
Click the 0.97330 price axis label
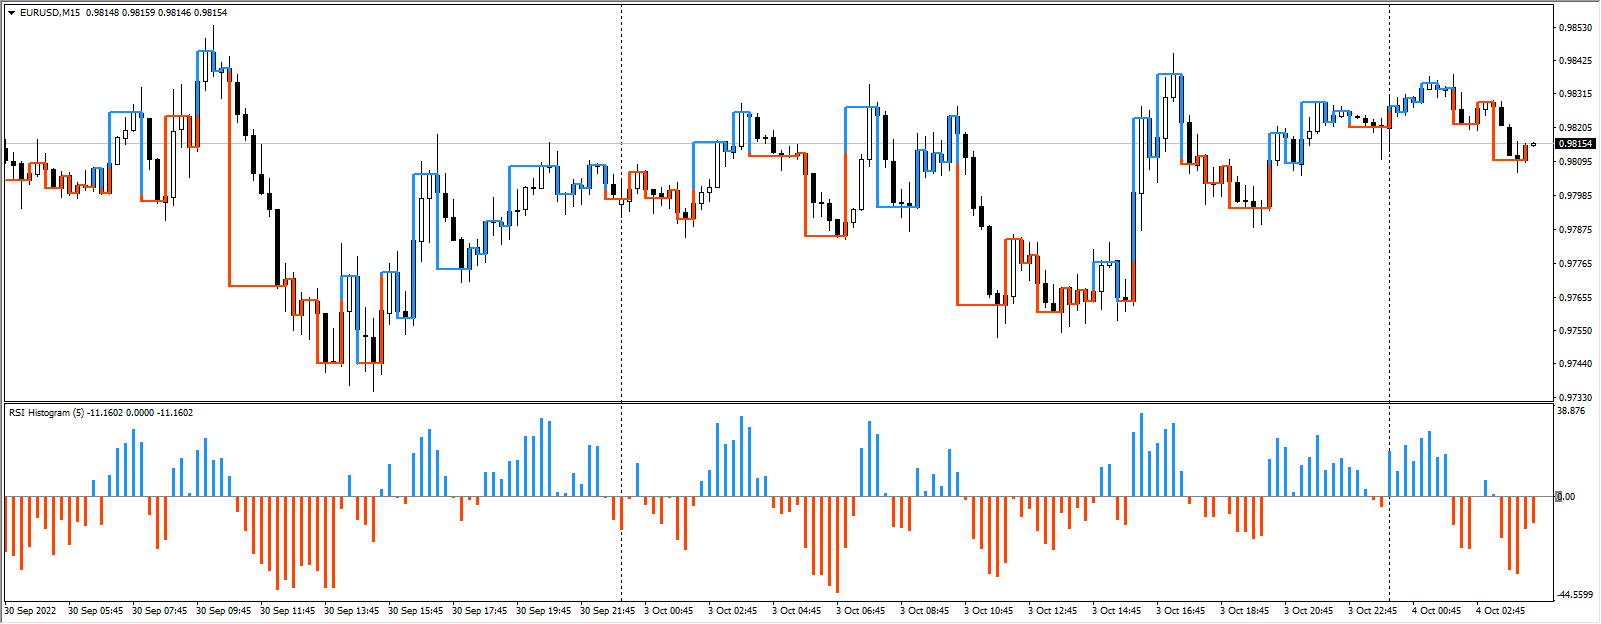click(x=1575, y=398)
